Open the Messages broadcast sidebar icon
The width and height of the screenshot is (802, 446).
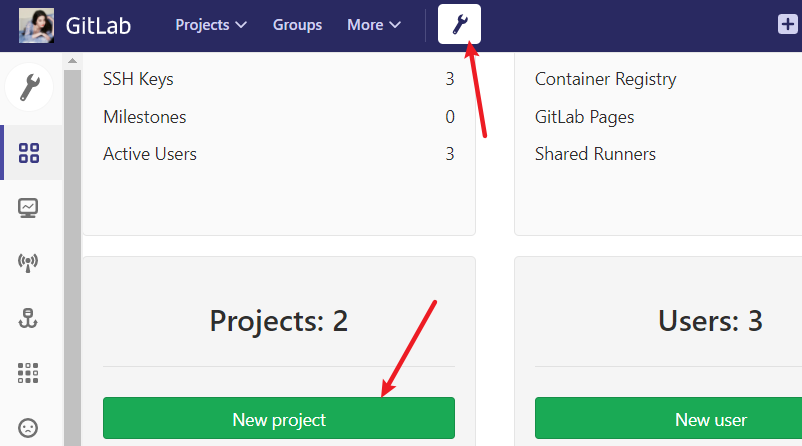pyautogui.click(x=28, y=262)
